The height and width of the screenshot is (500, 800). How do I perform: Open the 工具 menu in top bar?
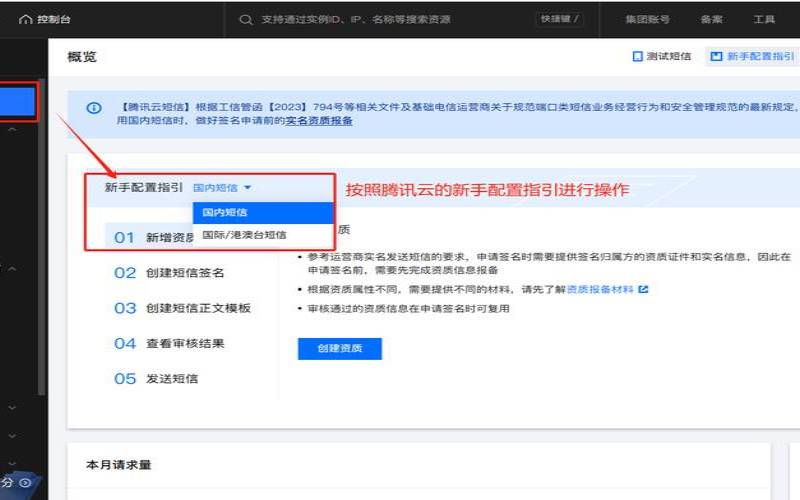764,19
